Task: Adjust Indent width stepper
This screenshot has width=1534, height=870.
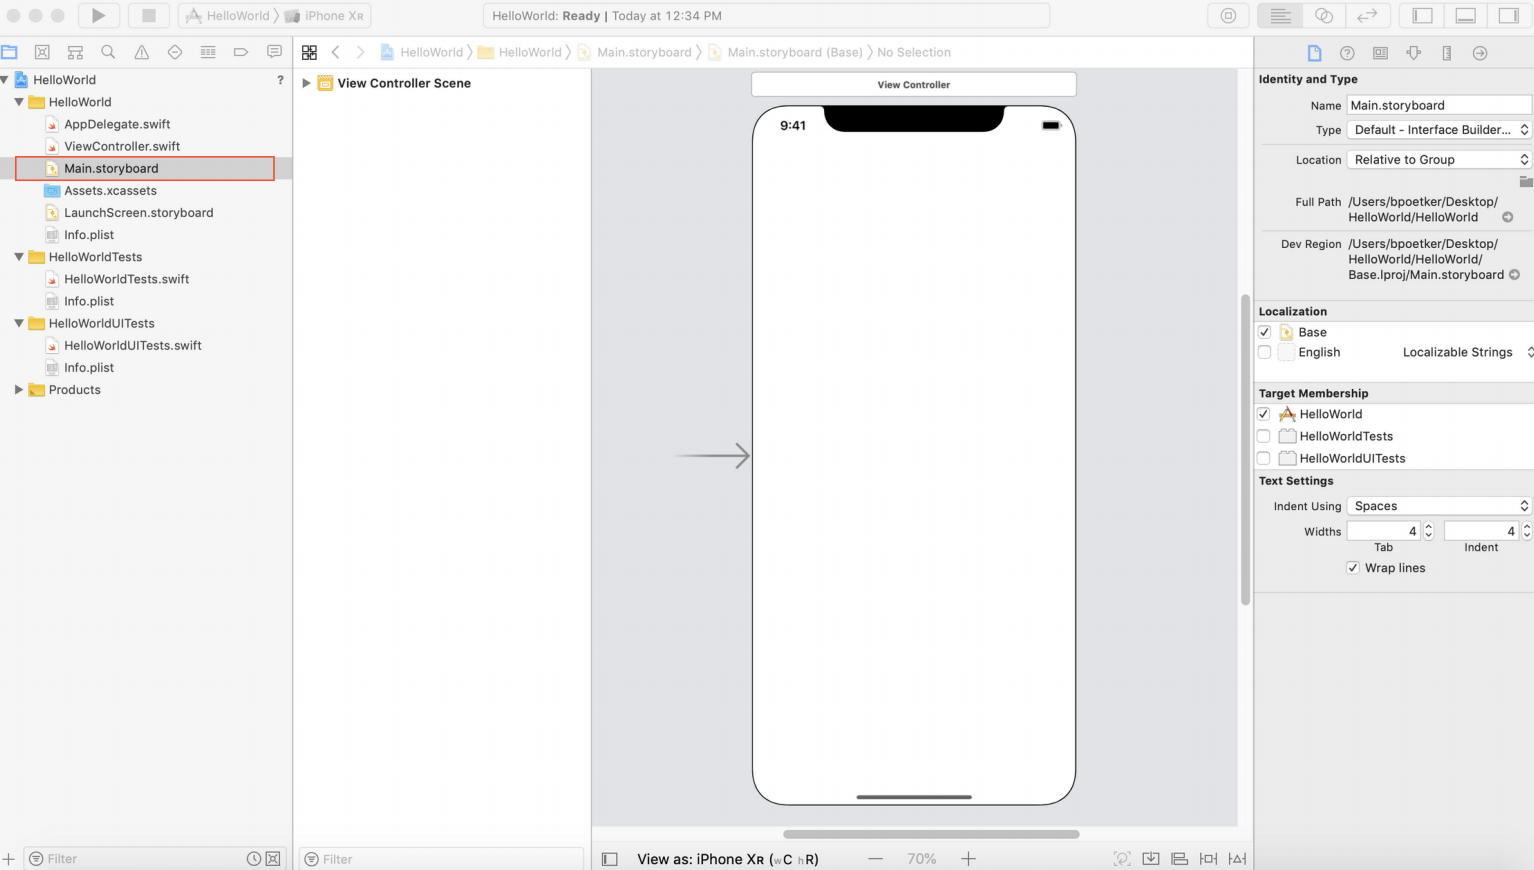Action: tap(1526, 531)
